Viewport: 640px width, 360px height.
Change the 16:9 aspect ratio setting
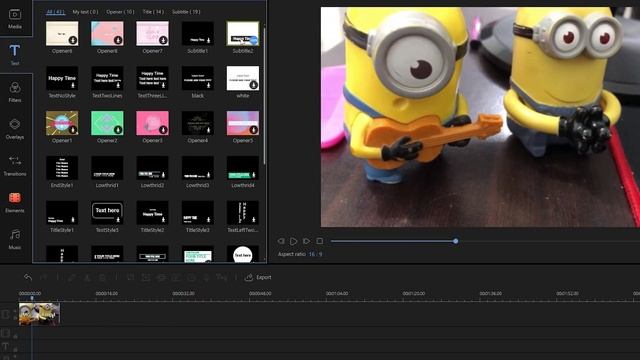click(x=315, y=254)
